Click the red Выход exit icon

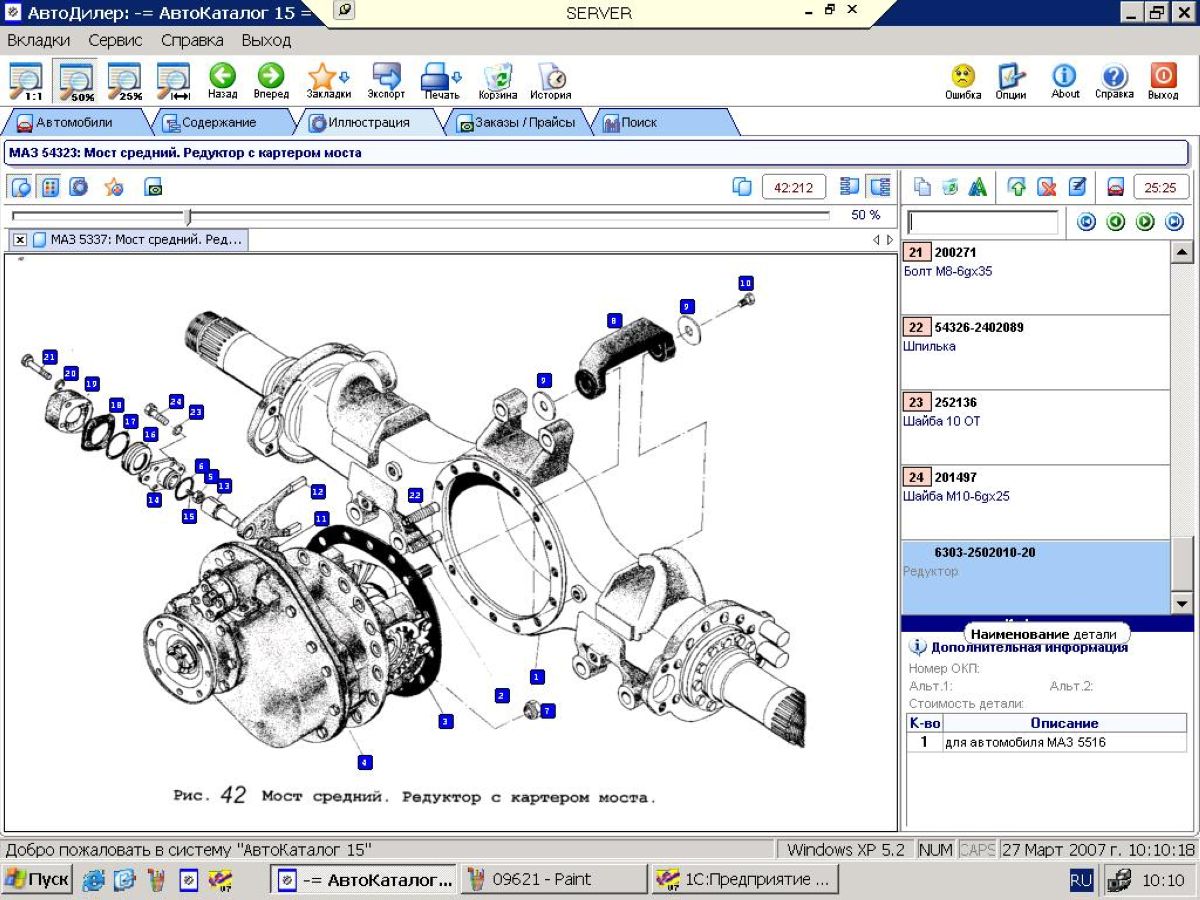pos(1163,82)
